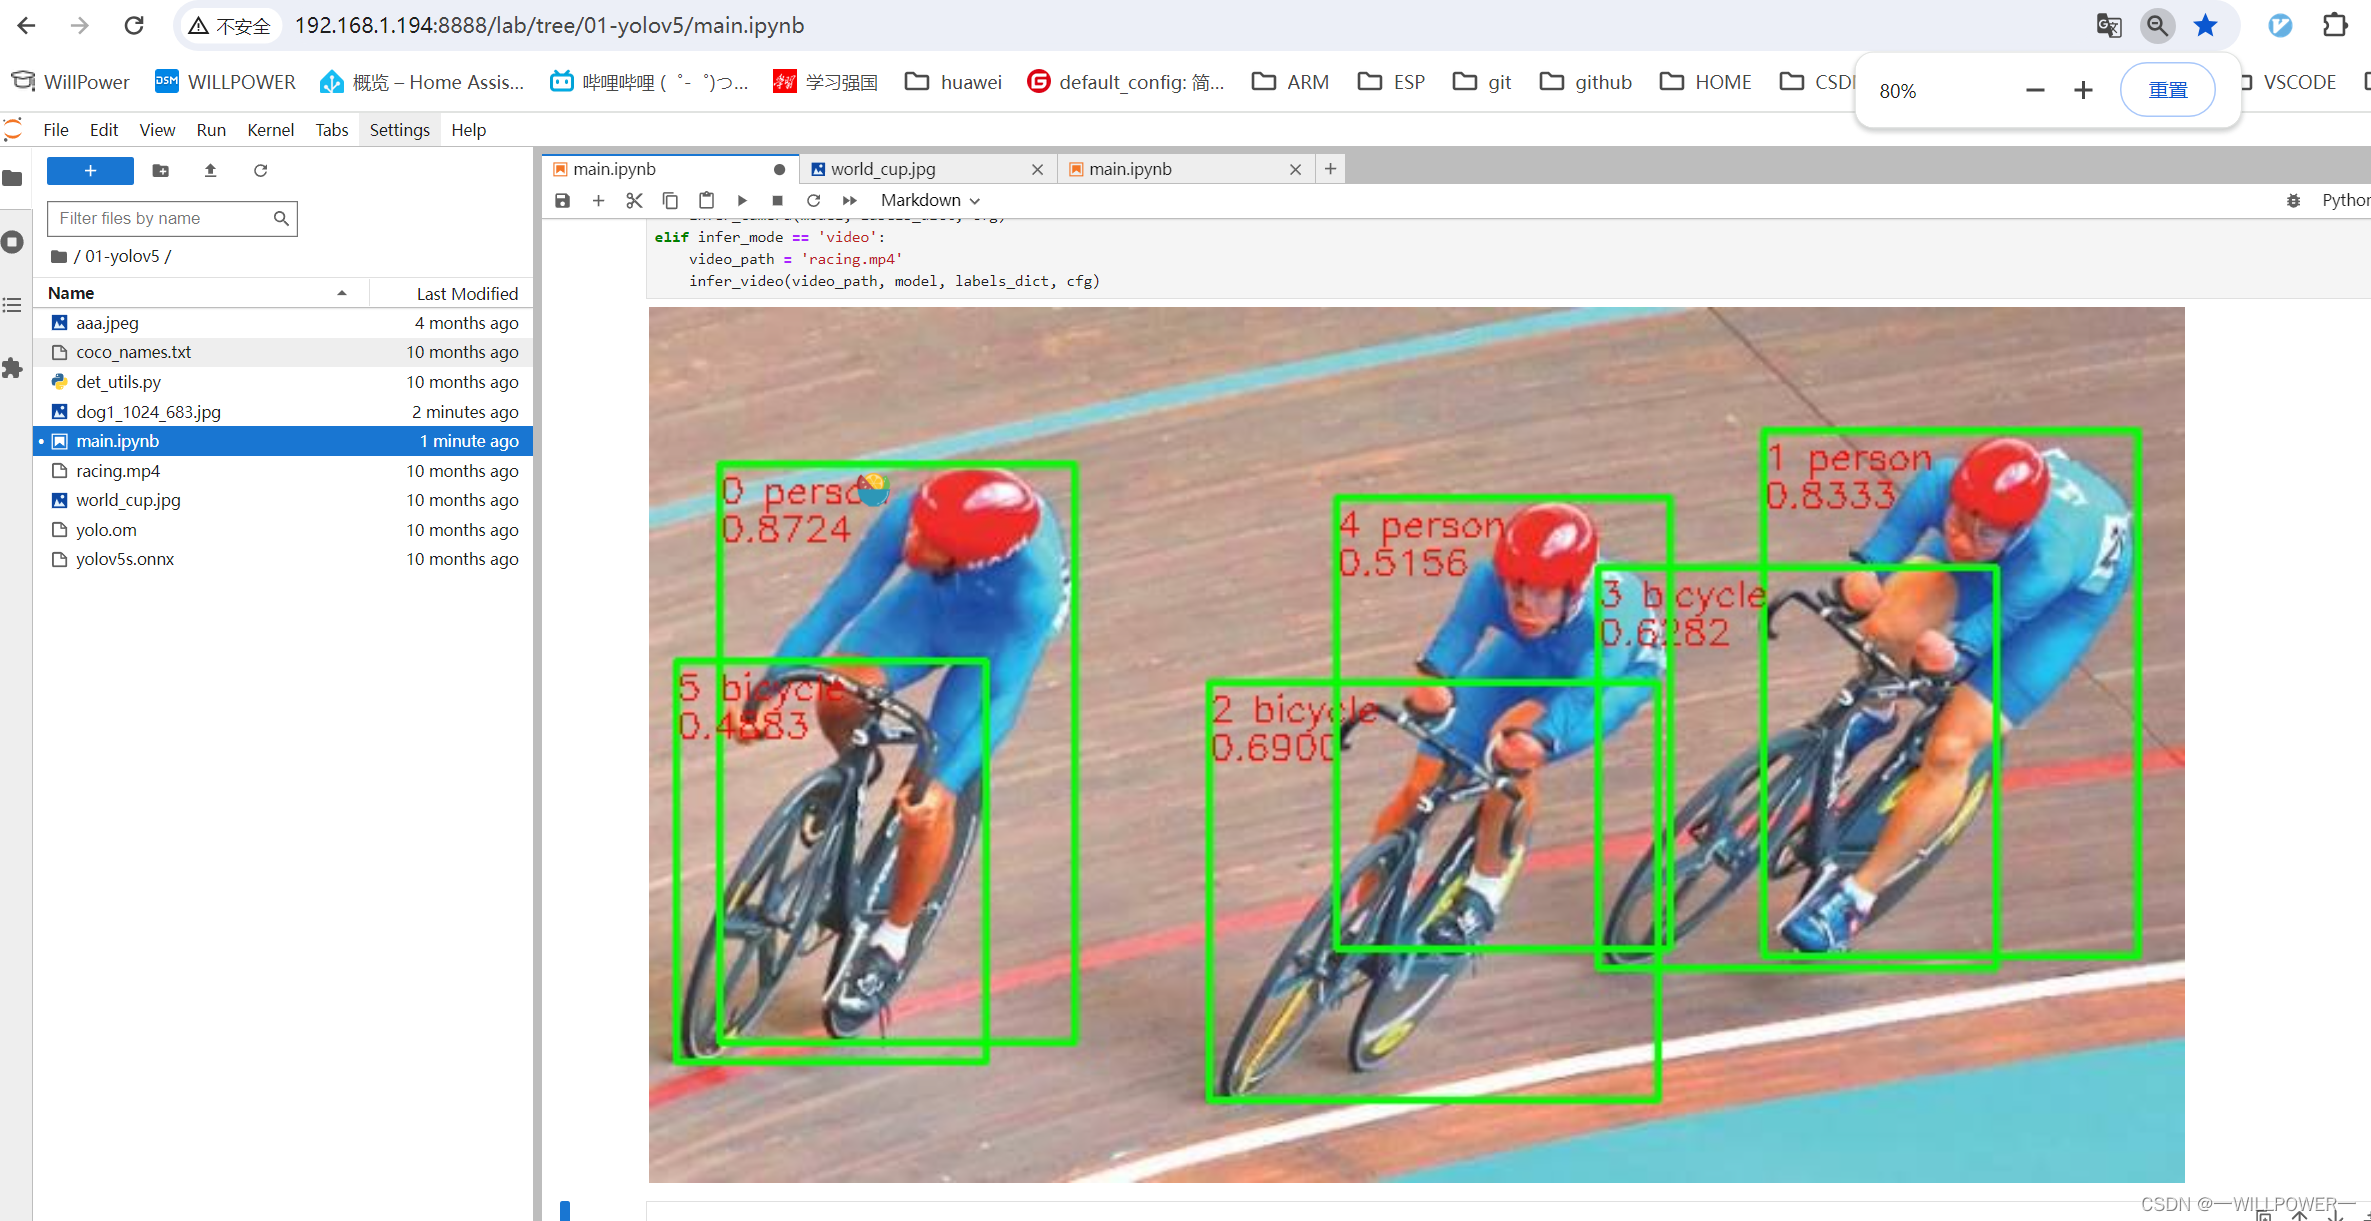This screenshot has height=1221, width=2371.
Task: Cut selected cell with scissors icon
Action: [634, 200]
